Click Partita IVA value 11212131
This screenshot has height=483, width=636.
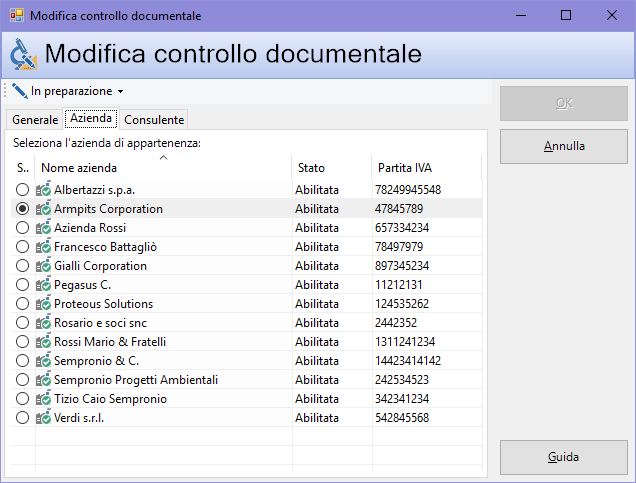coord(399,285)
